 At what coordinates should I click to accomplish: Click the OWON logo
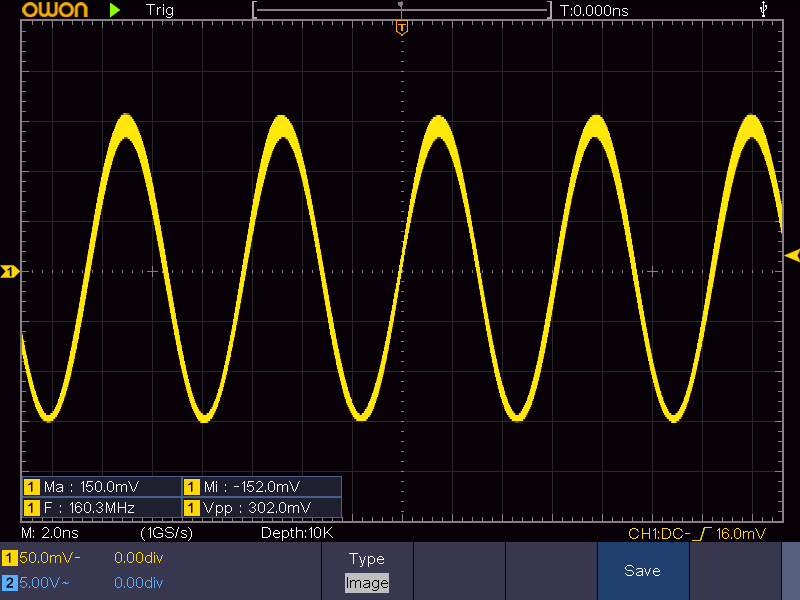55,10
